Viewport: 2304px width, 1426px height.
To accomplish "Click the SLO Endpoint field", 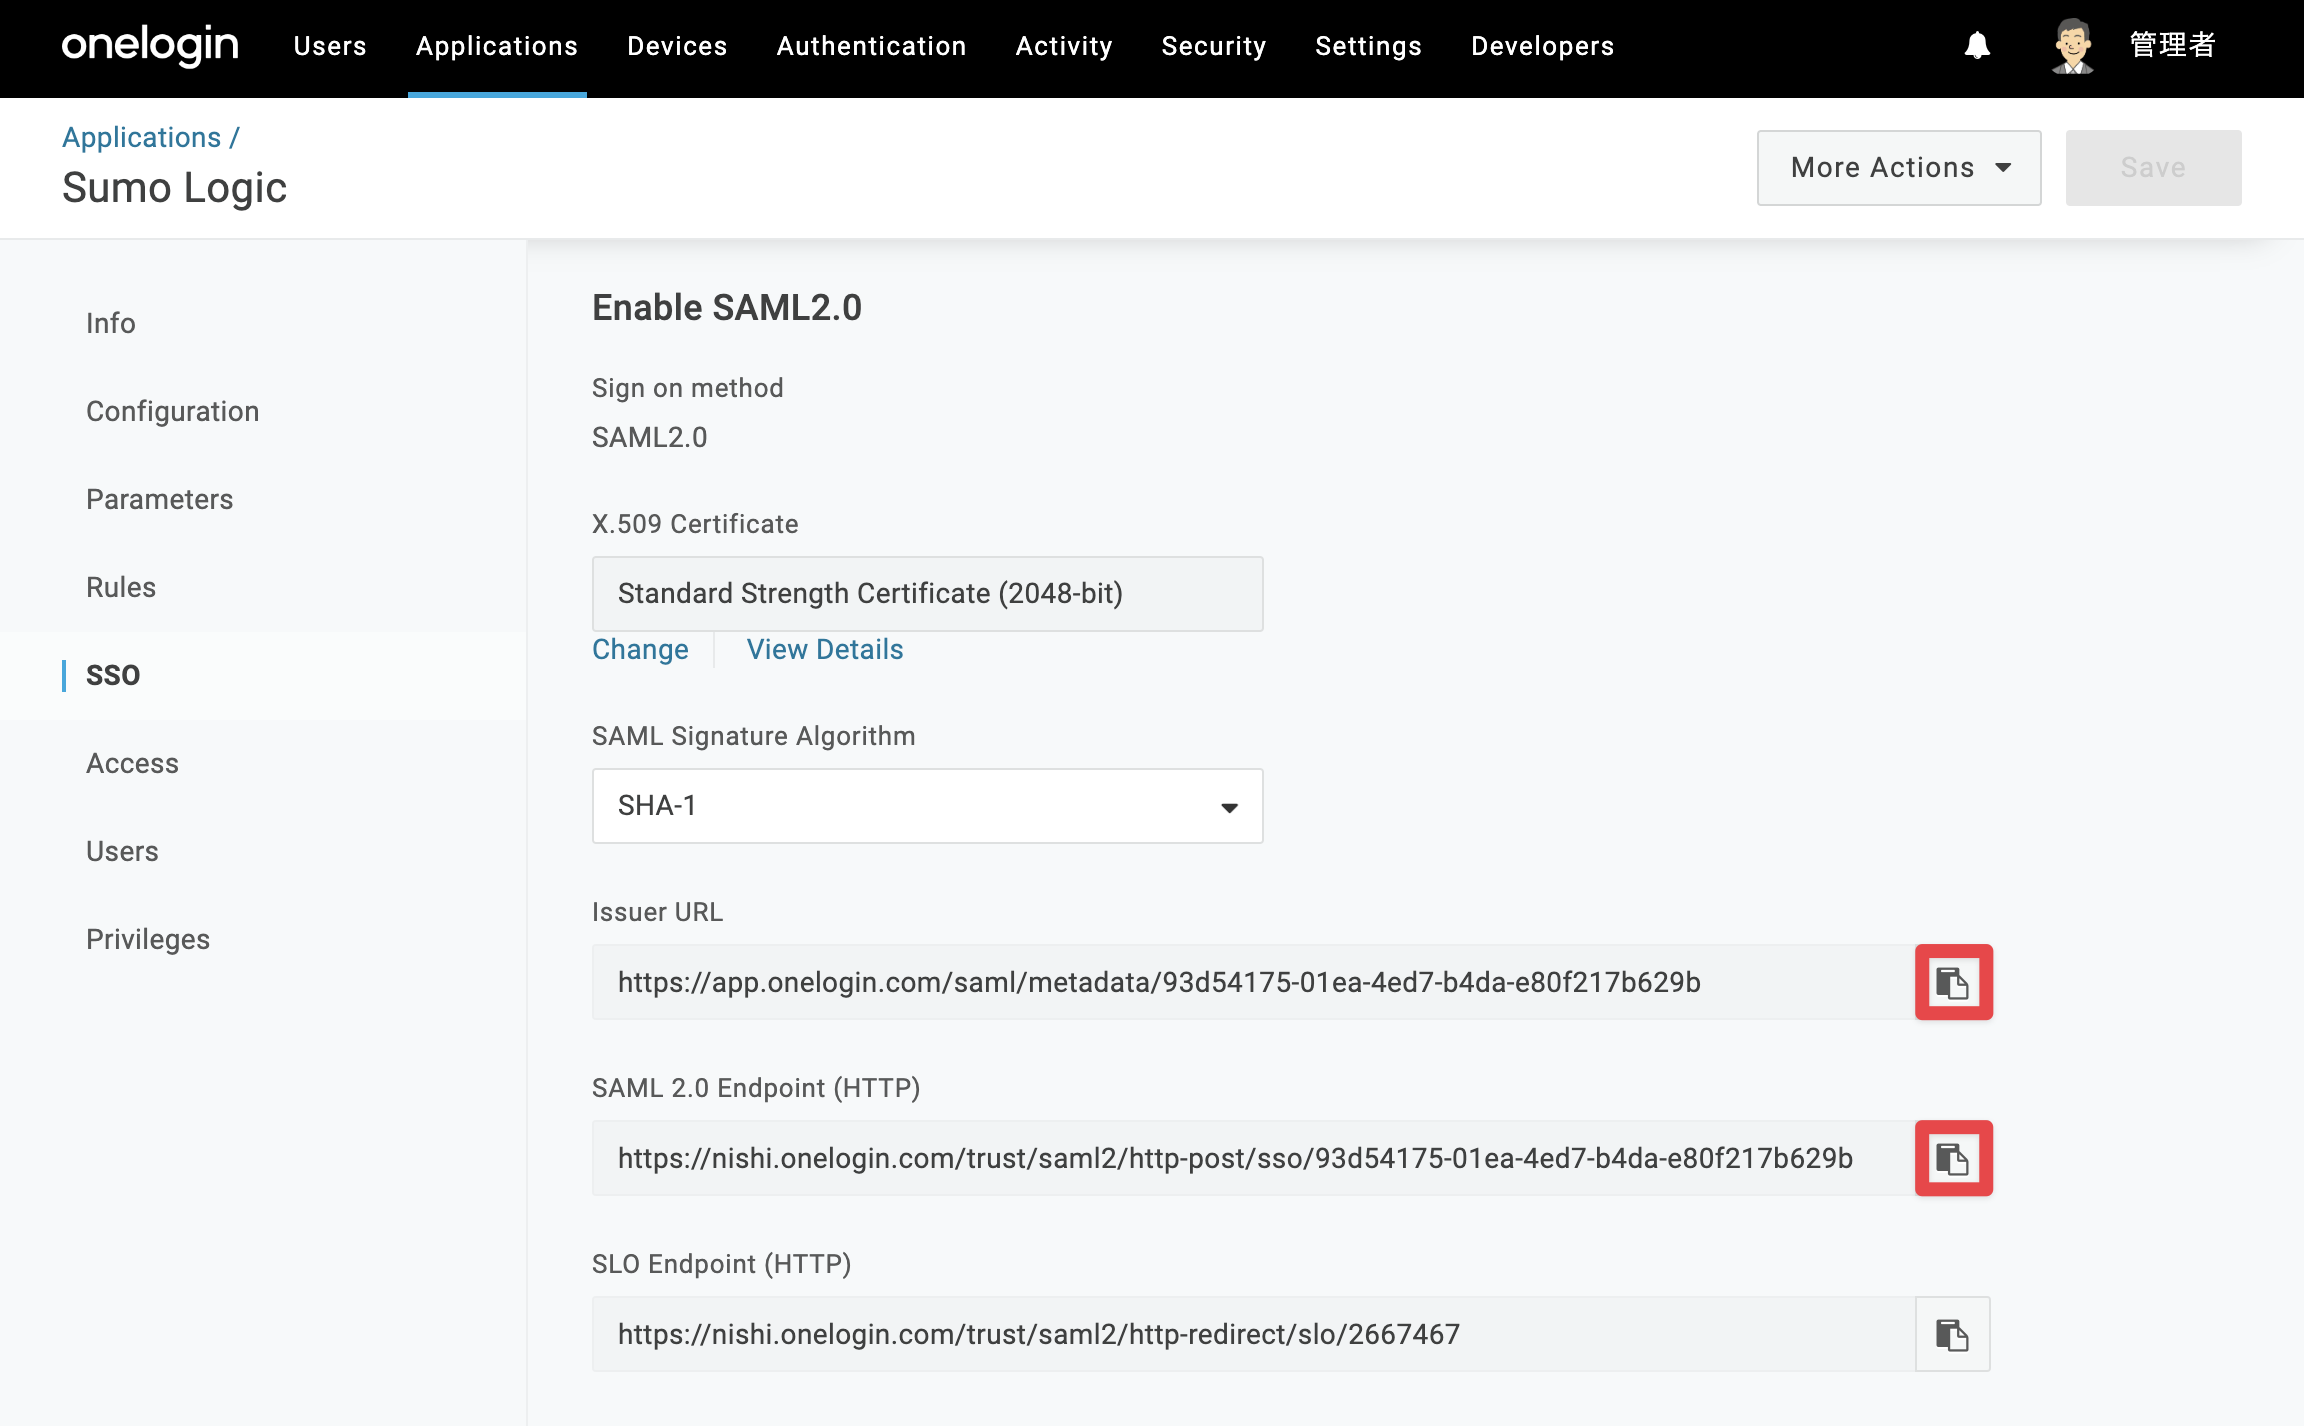I will [1254, 1334].
